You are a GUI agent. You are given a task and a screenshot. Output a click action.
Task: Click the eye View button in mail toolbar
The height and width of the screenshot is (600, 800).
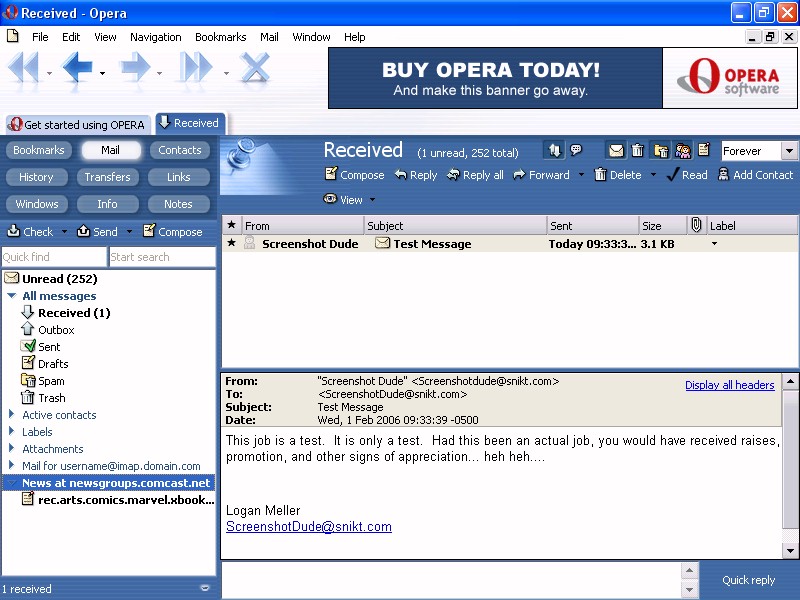tap(343, 199)
